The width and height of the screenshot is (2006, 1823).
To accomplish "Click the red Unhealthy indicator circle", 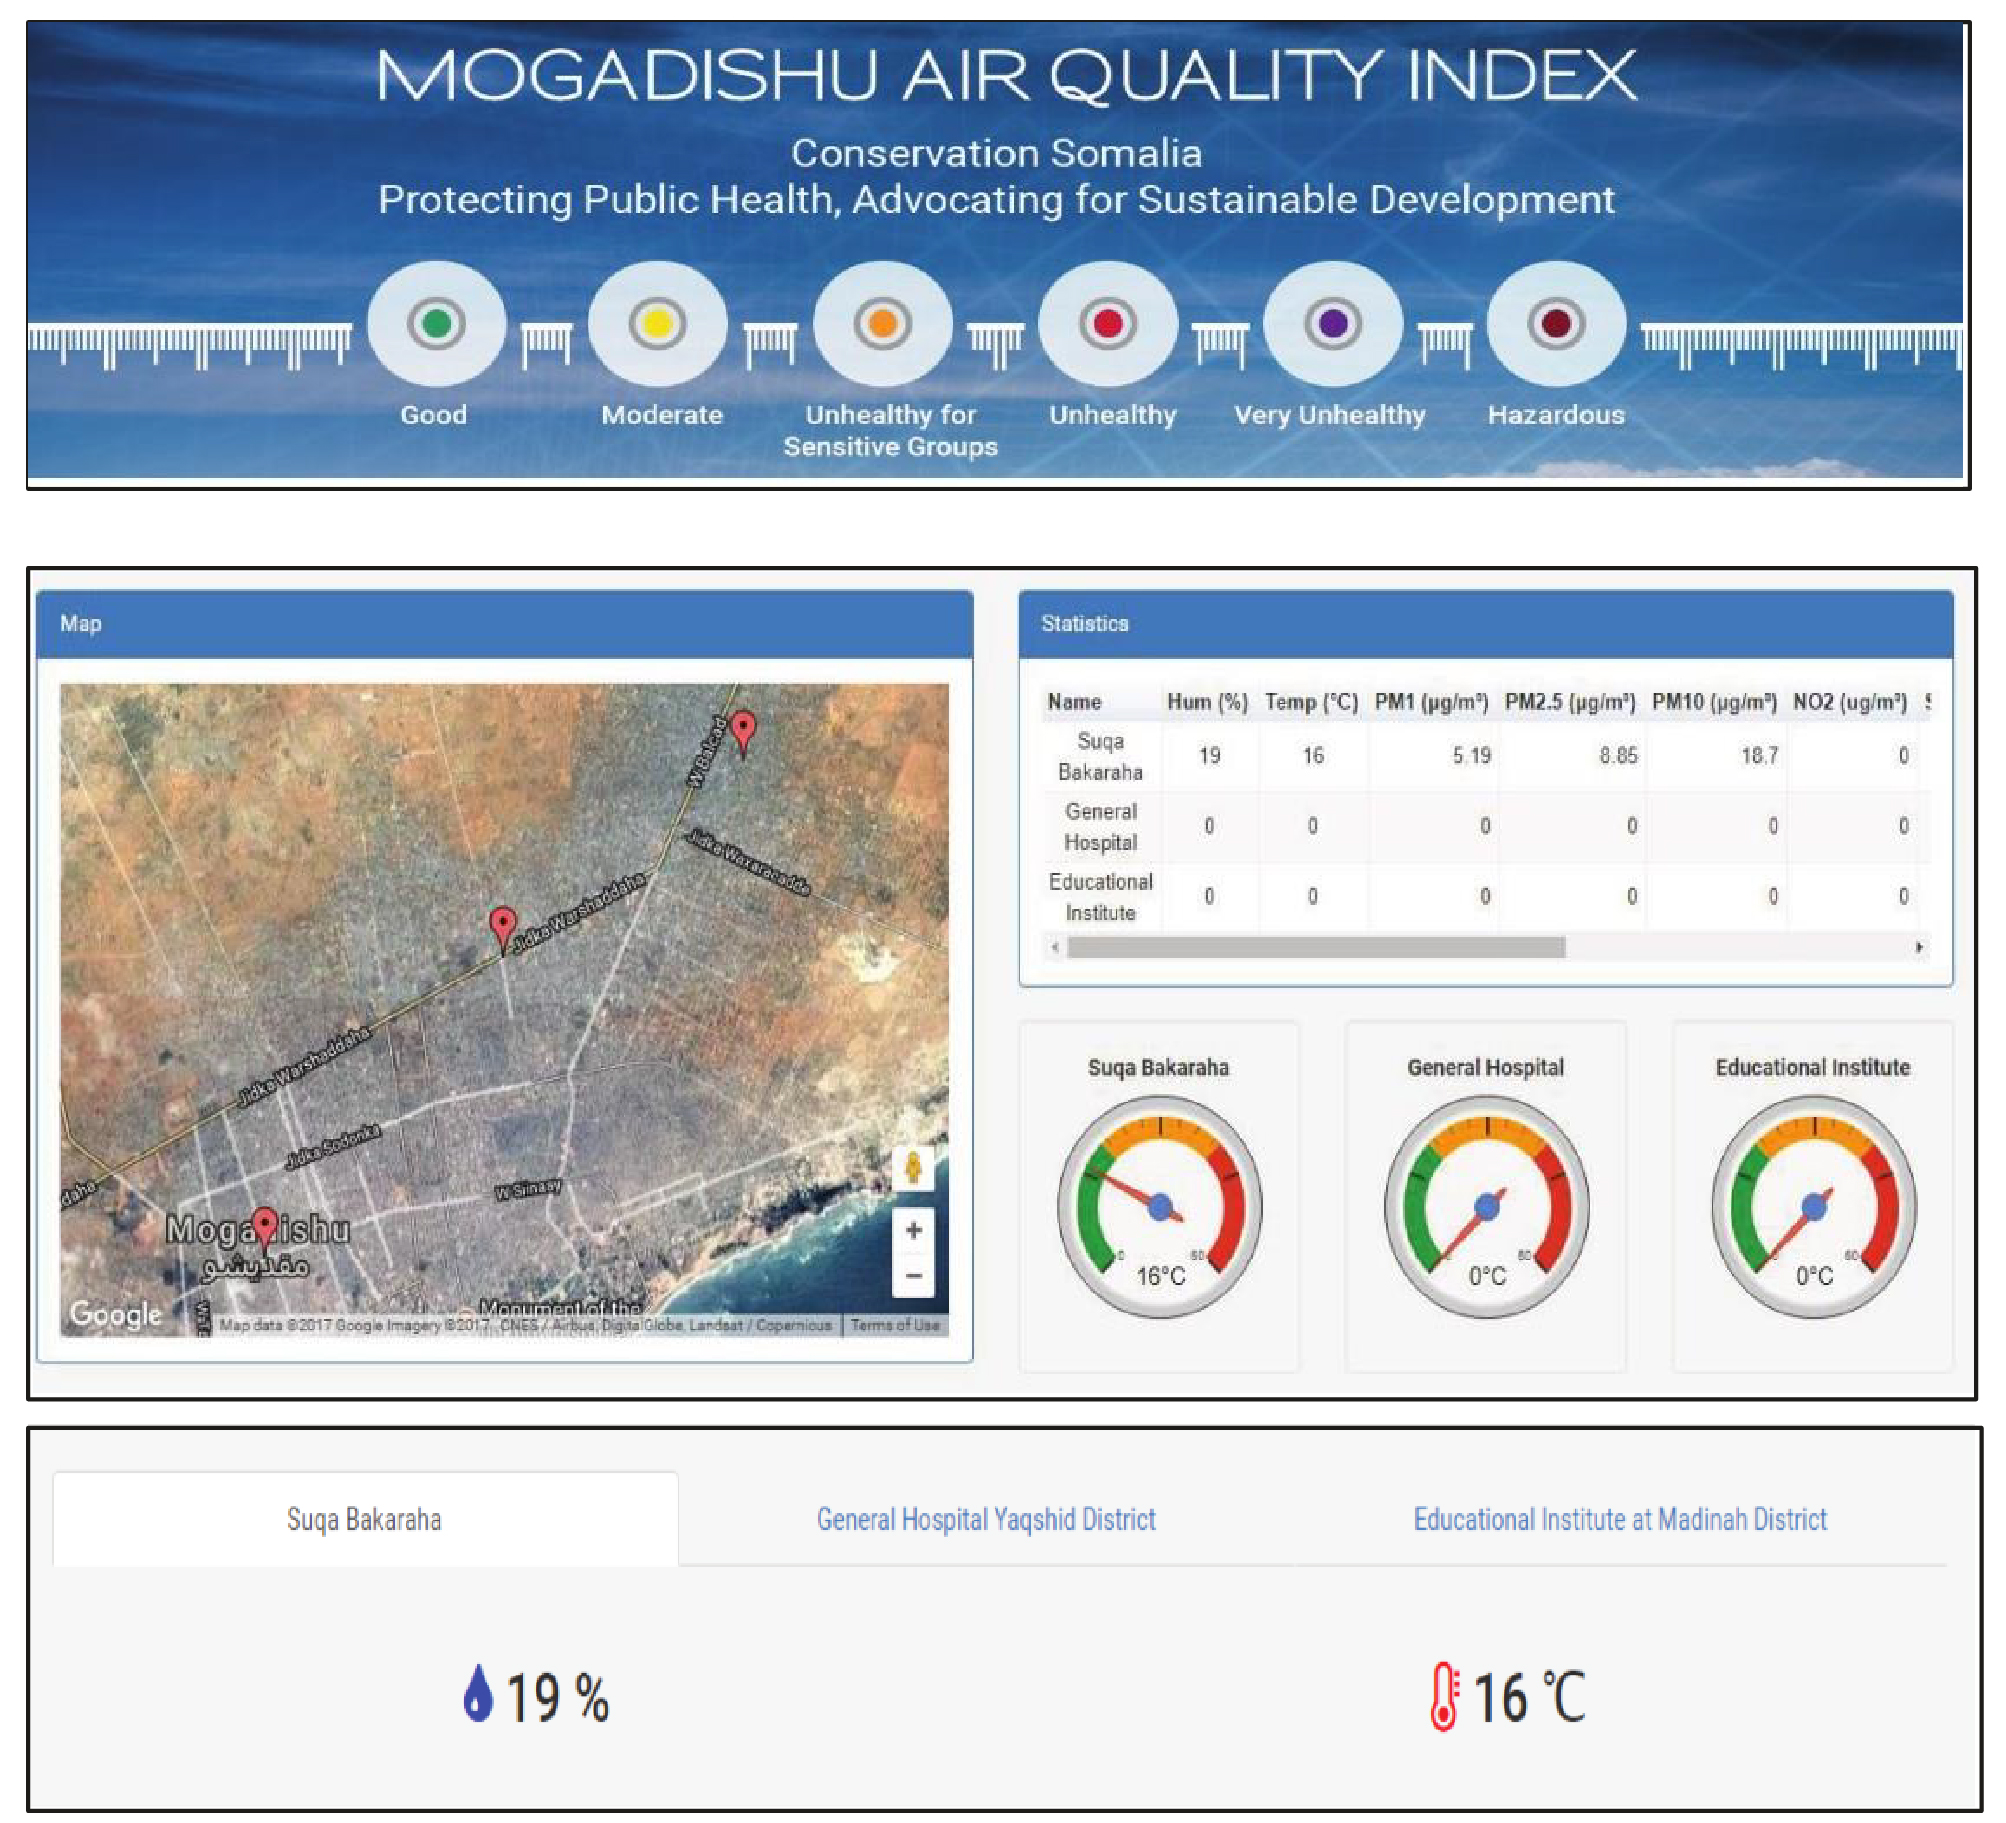I will 1108,324.
